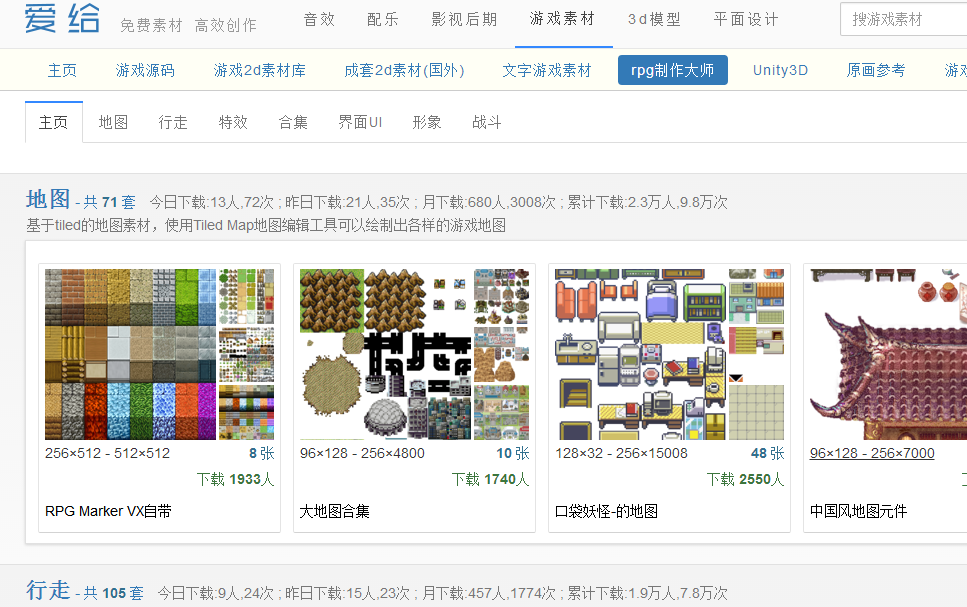The height and width of the screenshot is (607, 967).
Task: Navigate to 平面设计 section
Action: [x=746, y=20]
